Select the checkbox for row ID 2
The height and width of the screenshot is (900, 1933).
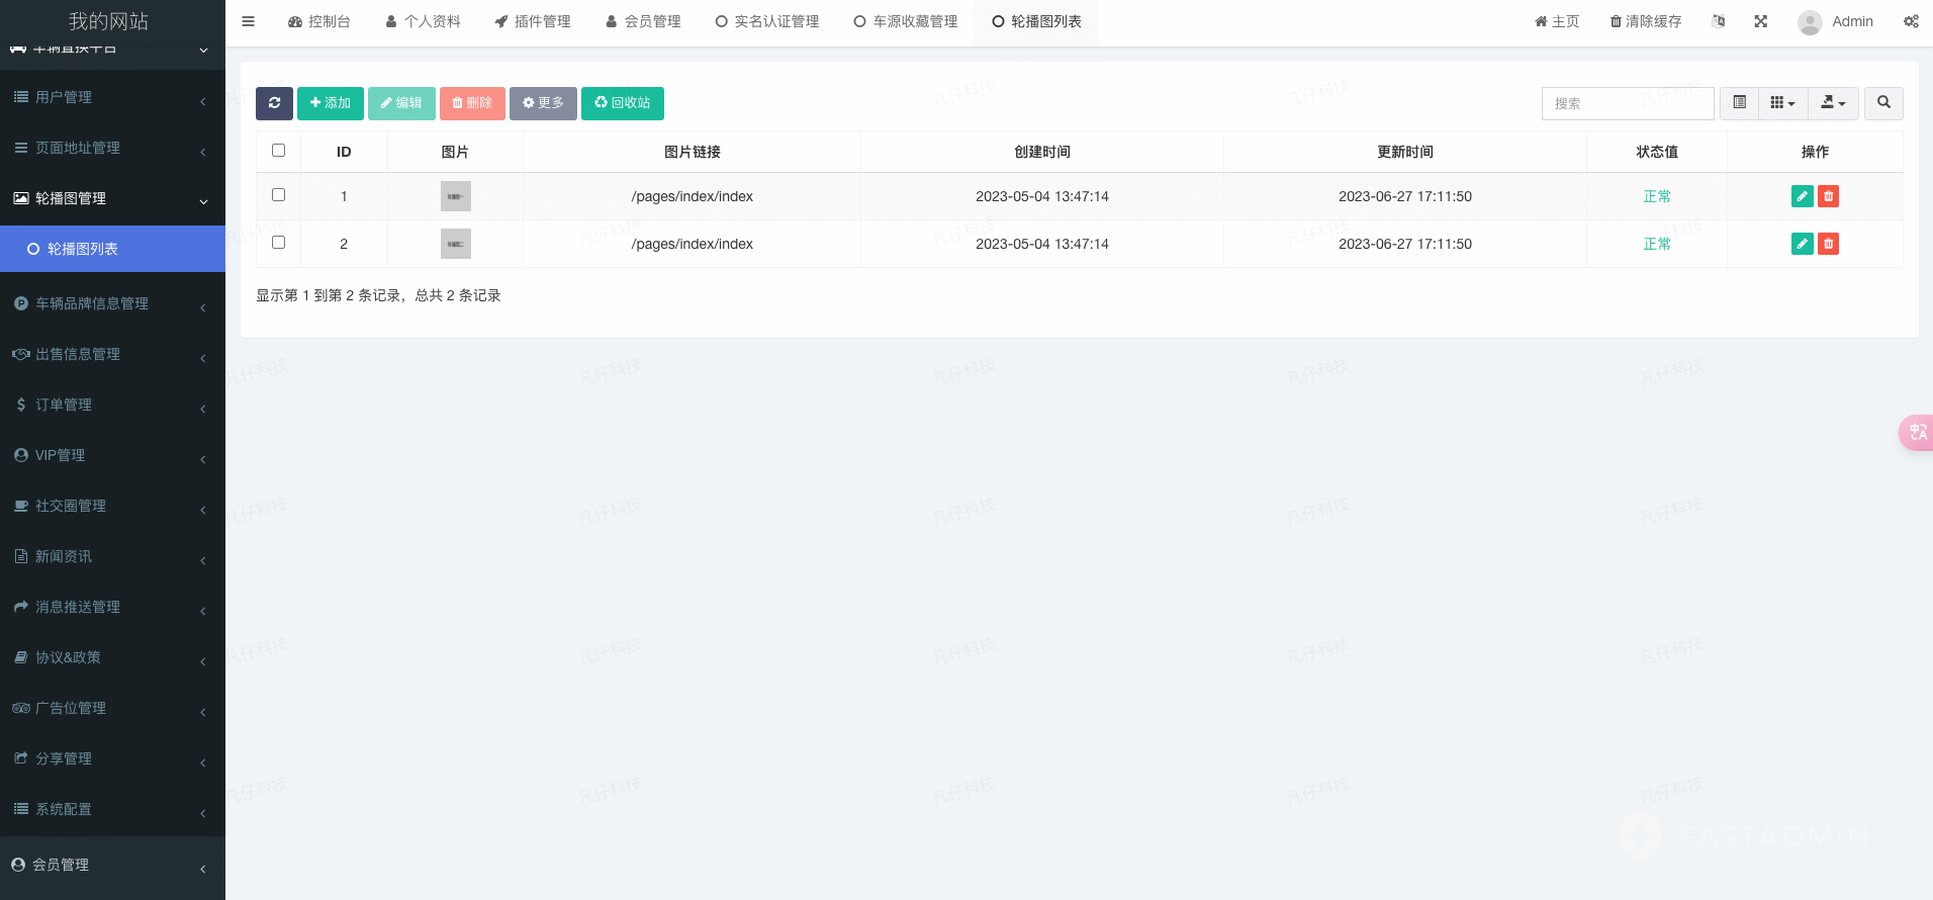click(279, 243)
